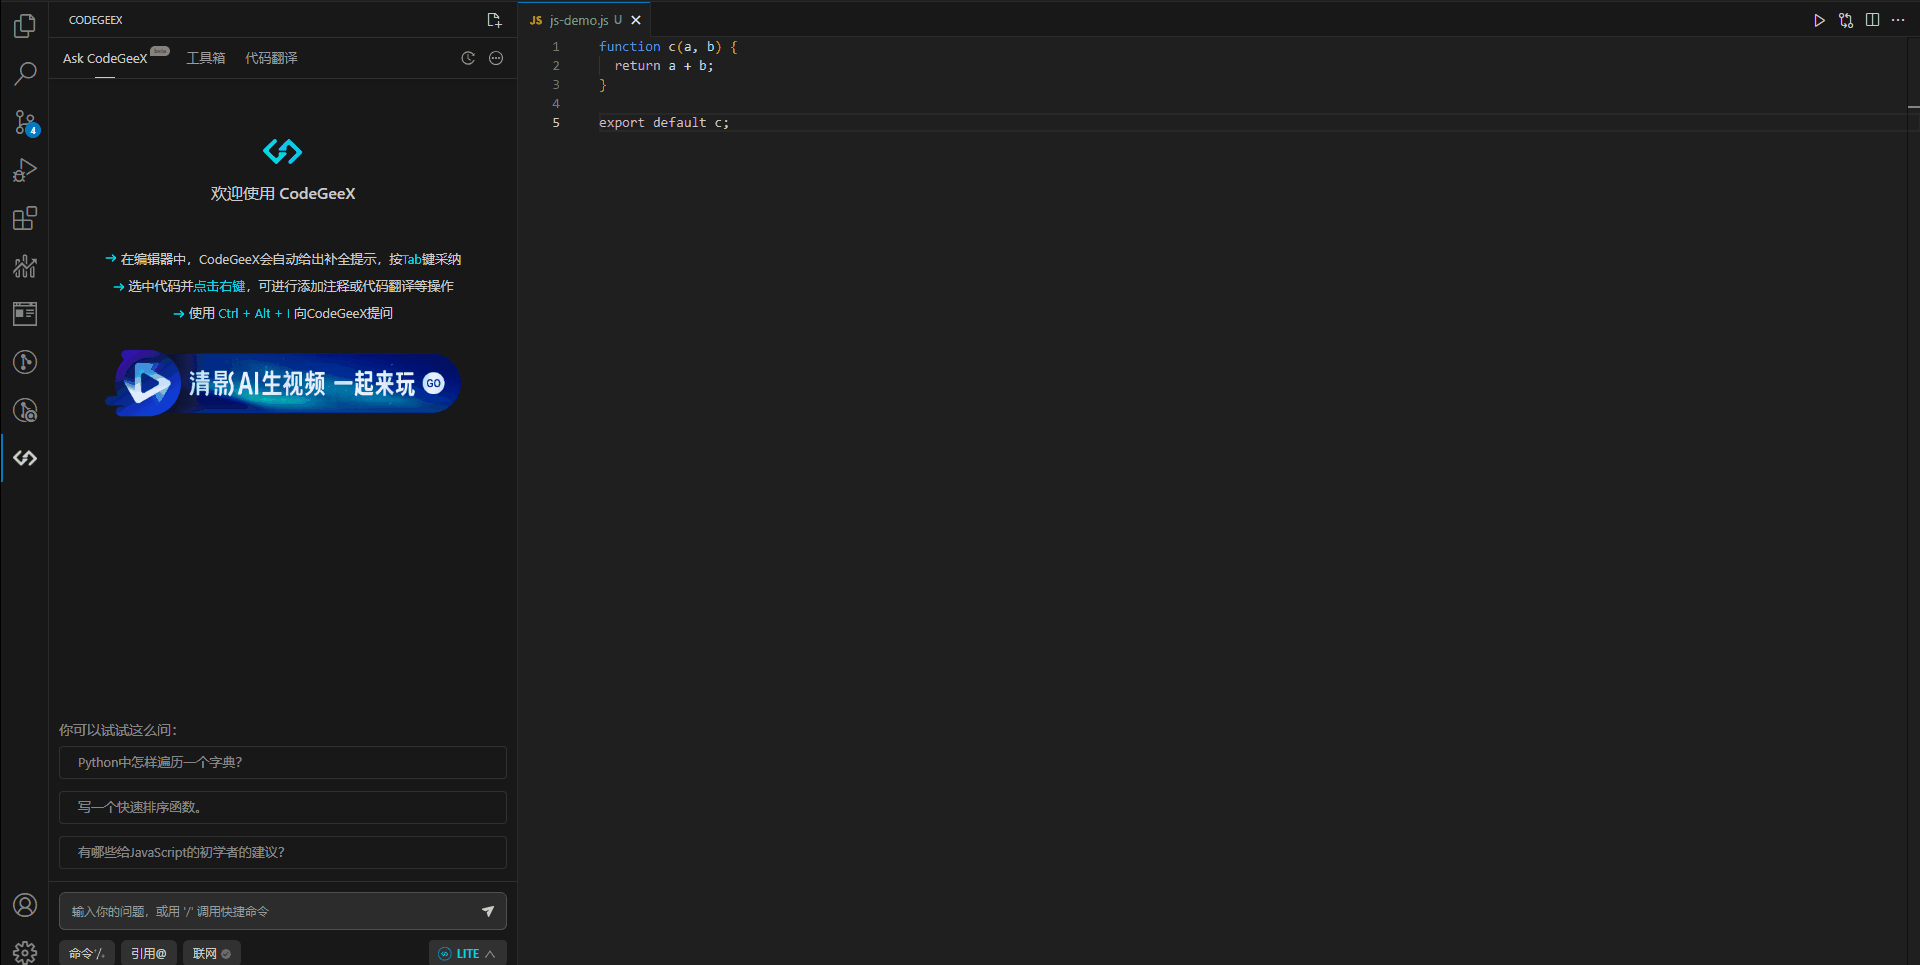Viewport: 1920px width, 965px height.
Task: Open the CodeGeeX more-options circle icon
Action: 496,58
